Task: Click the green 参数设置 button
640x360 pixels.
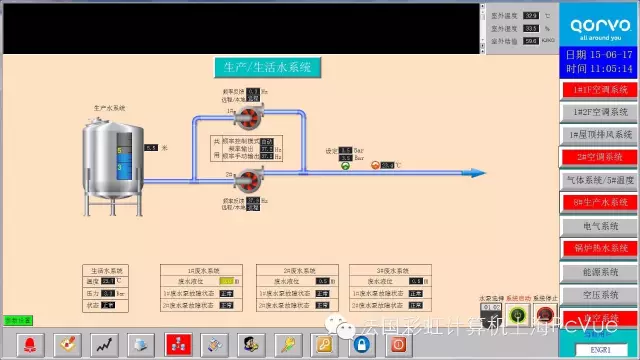Action: coord(18,320)
